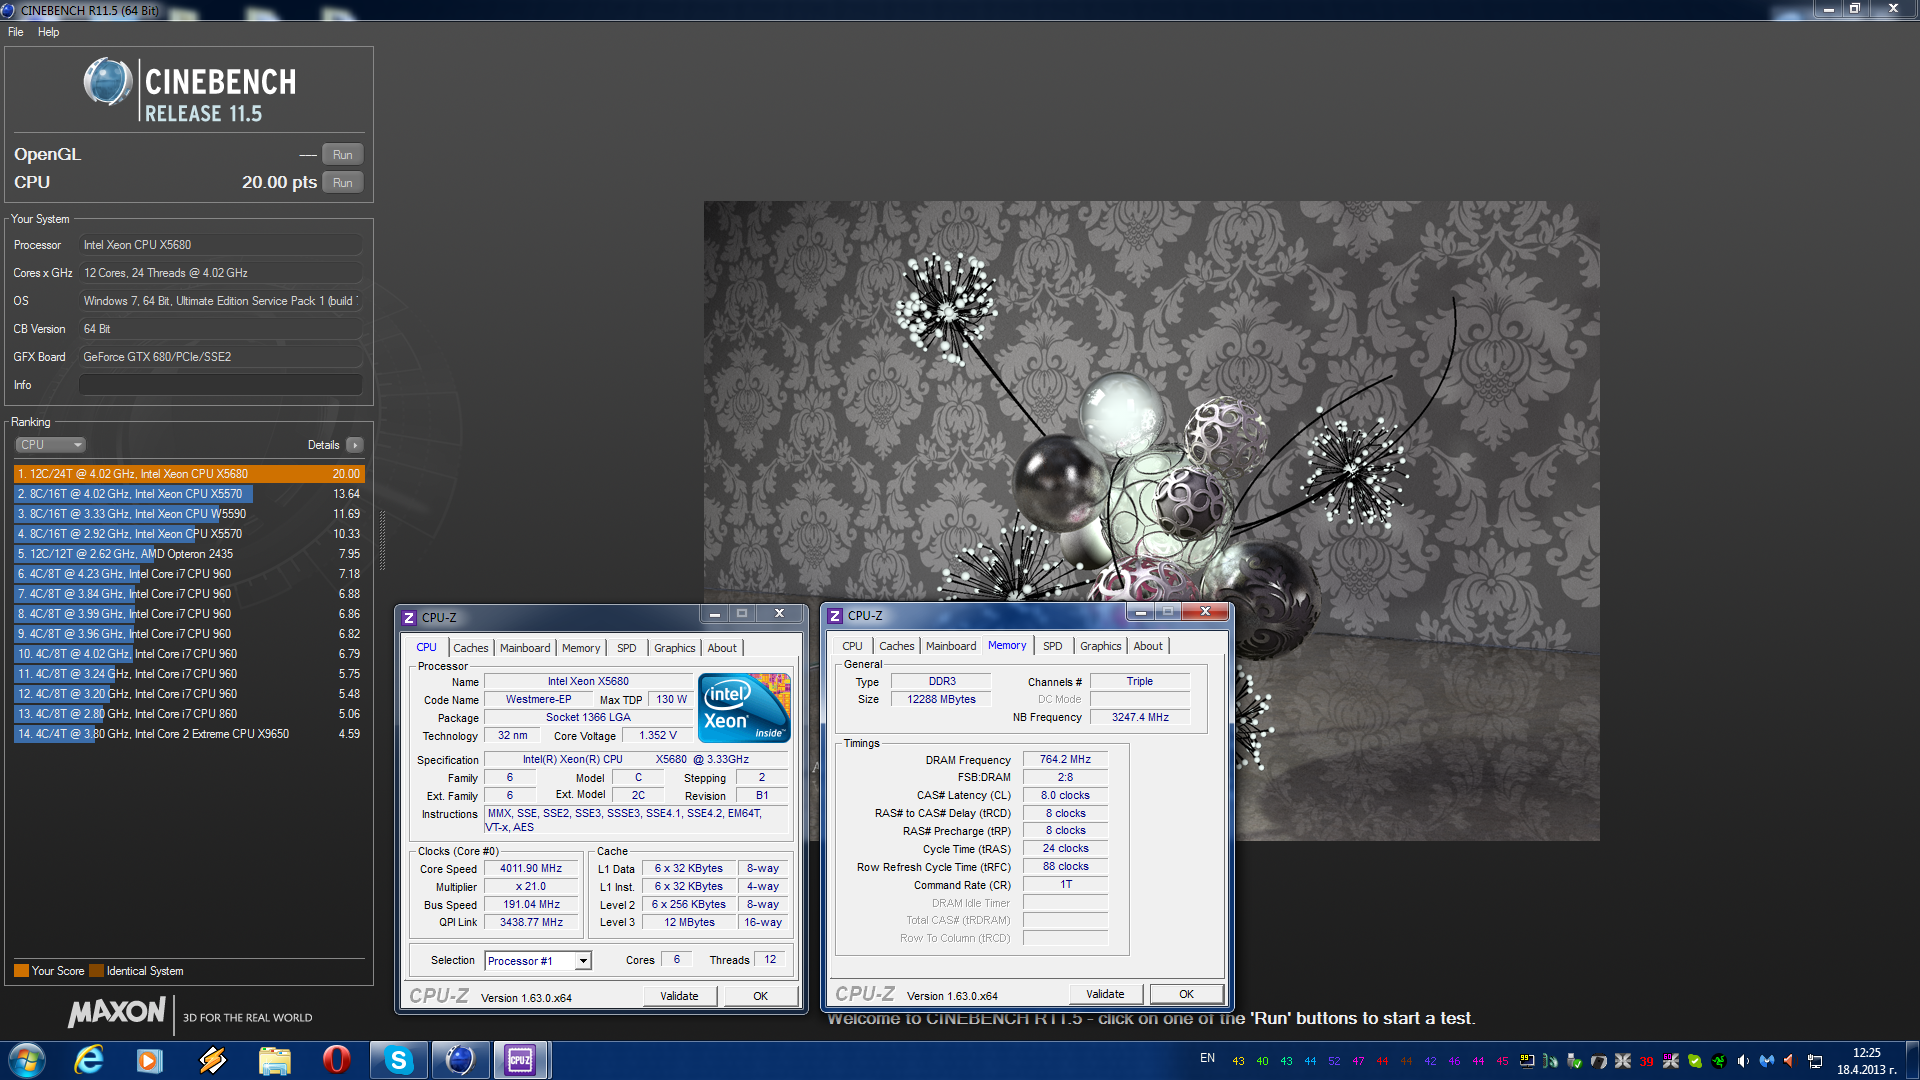Screen dimensions: 1920x1080
Task: Select ranking row 1 Xeon X5680
Action: pos(189,474)
